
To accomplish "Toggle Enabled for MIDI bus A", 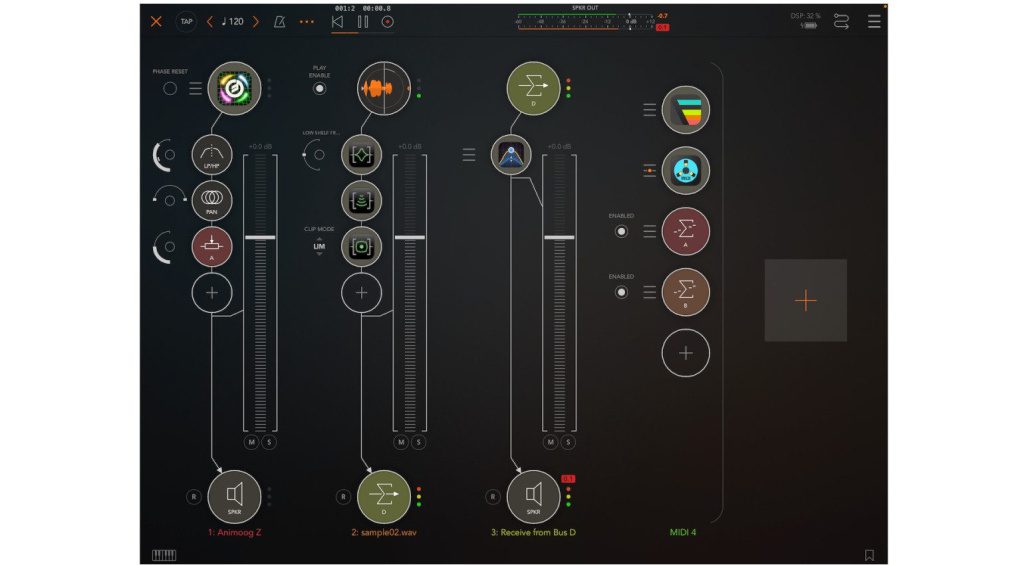I will (x=621, y=231).
